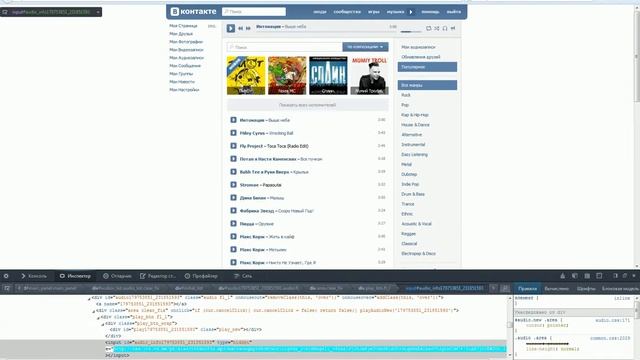640x360 pixels.
Task: Play the Stromae Papaoutai track
Action: tap(233, 185)
